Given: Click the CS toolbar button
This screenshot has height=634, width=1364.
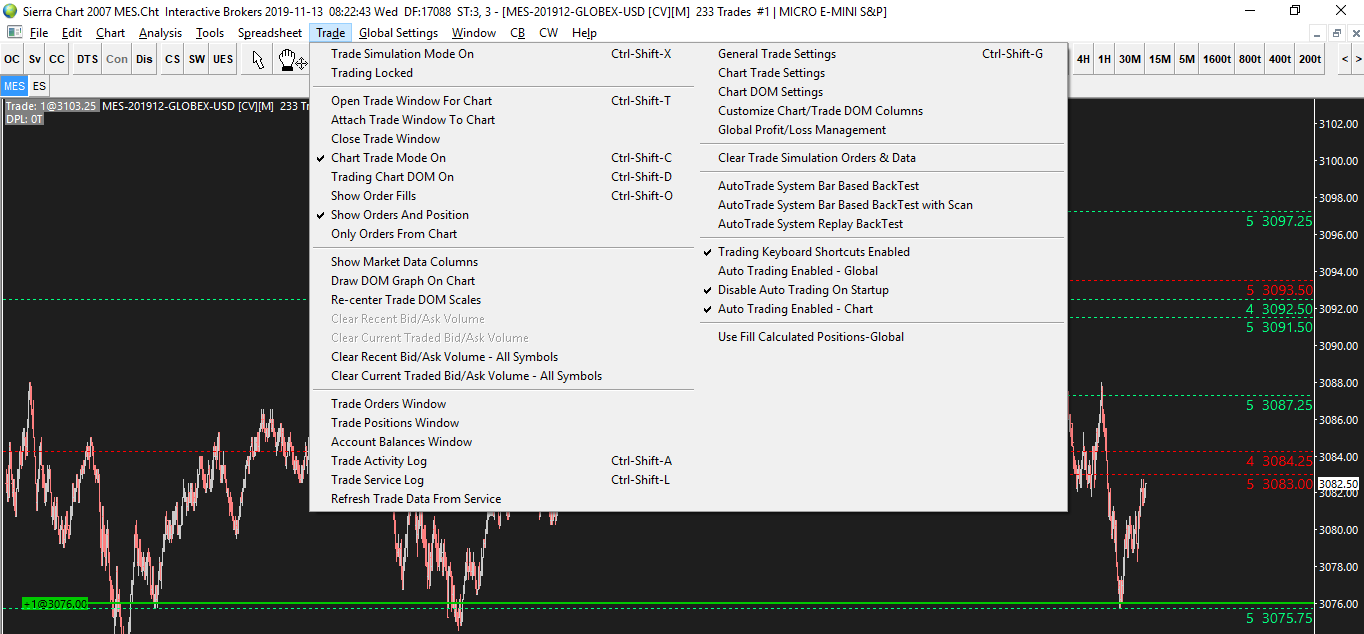Looking at the screenshot, I should (x=173, y=59).
